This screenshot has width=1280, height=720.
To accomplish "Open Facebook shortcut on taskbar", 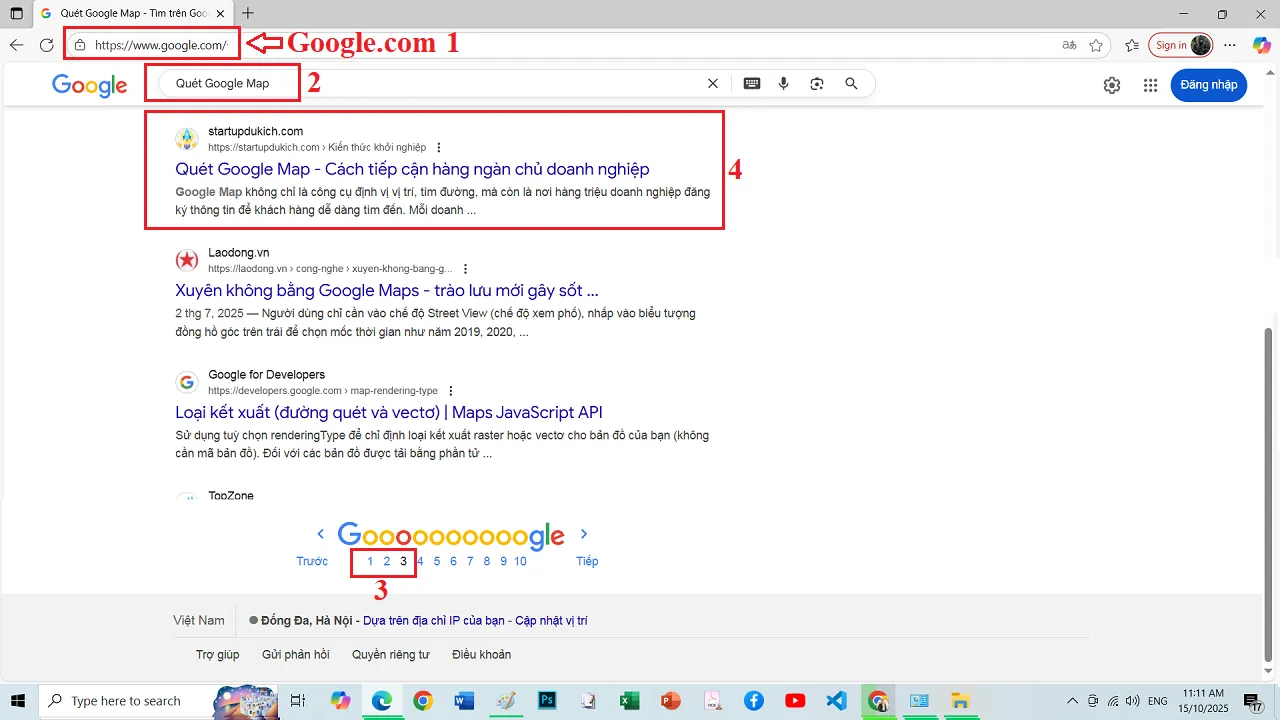I will coord(753,701).
